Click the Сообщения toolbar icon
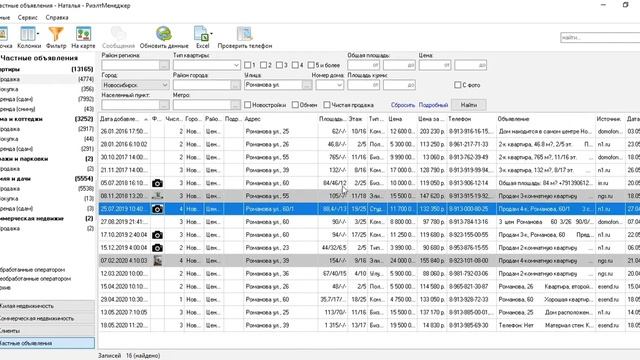This screenshot has width=640, height=360. coord(118,37)
